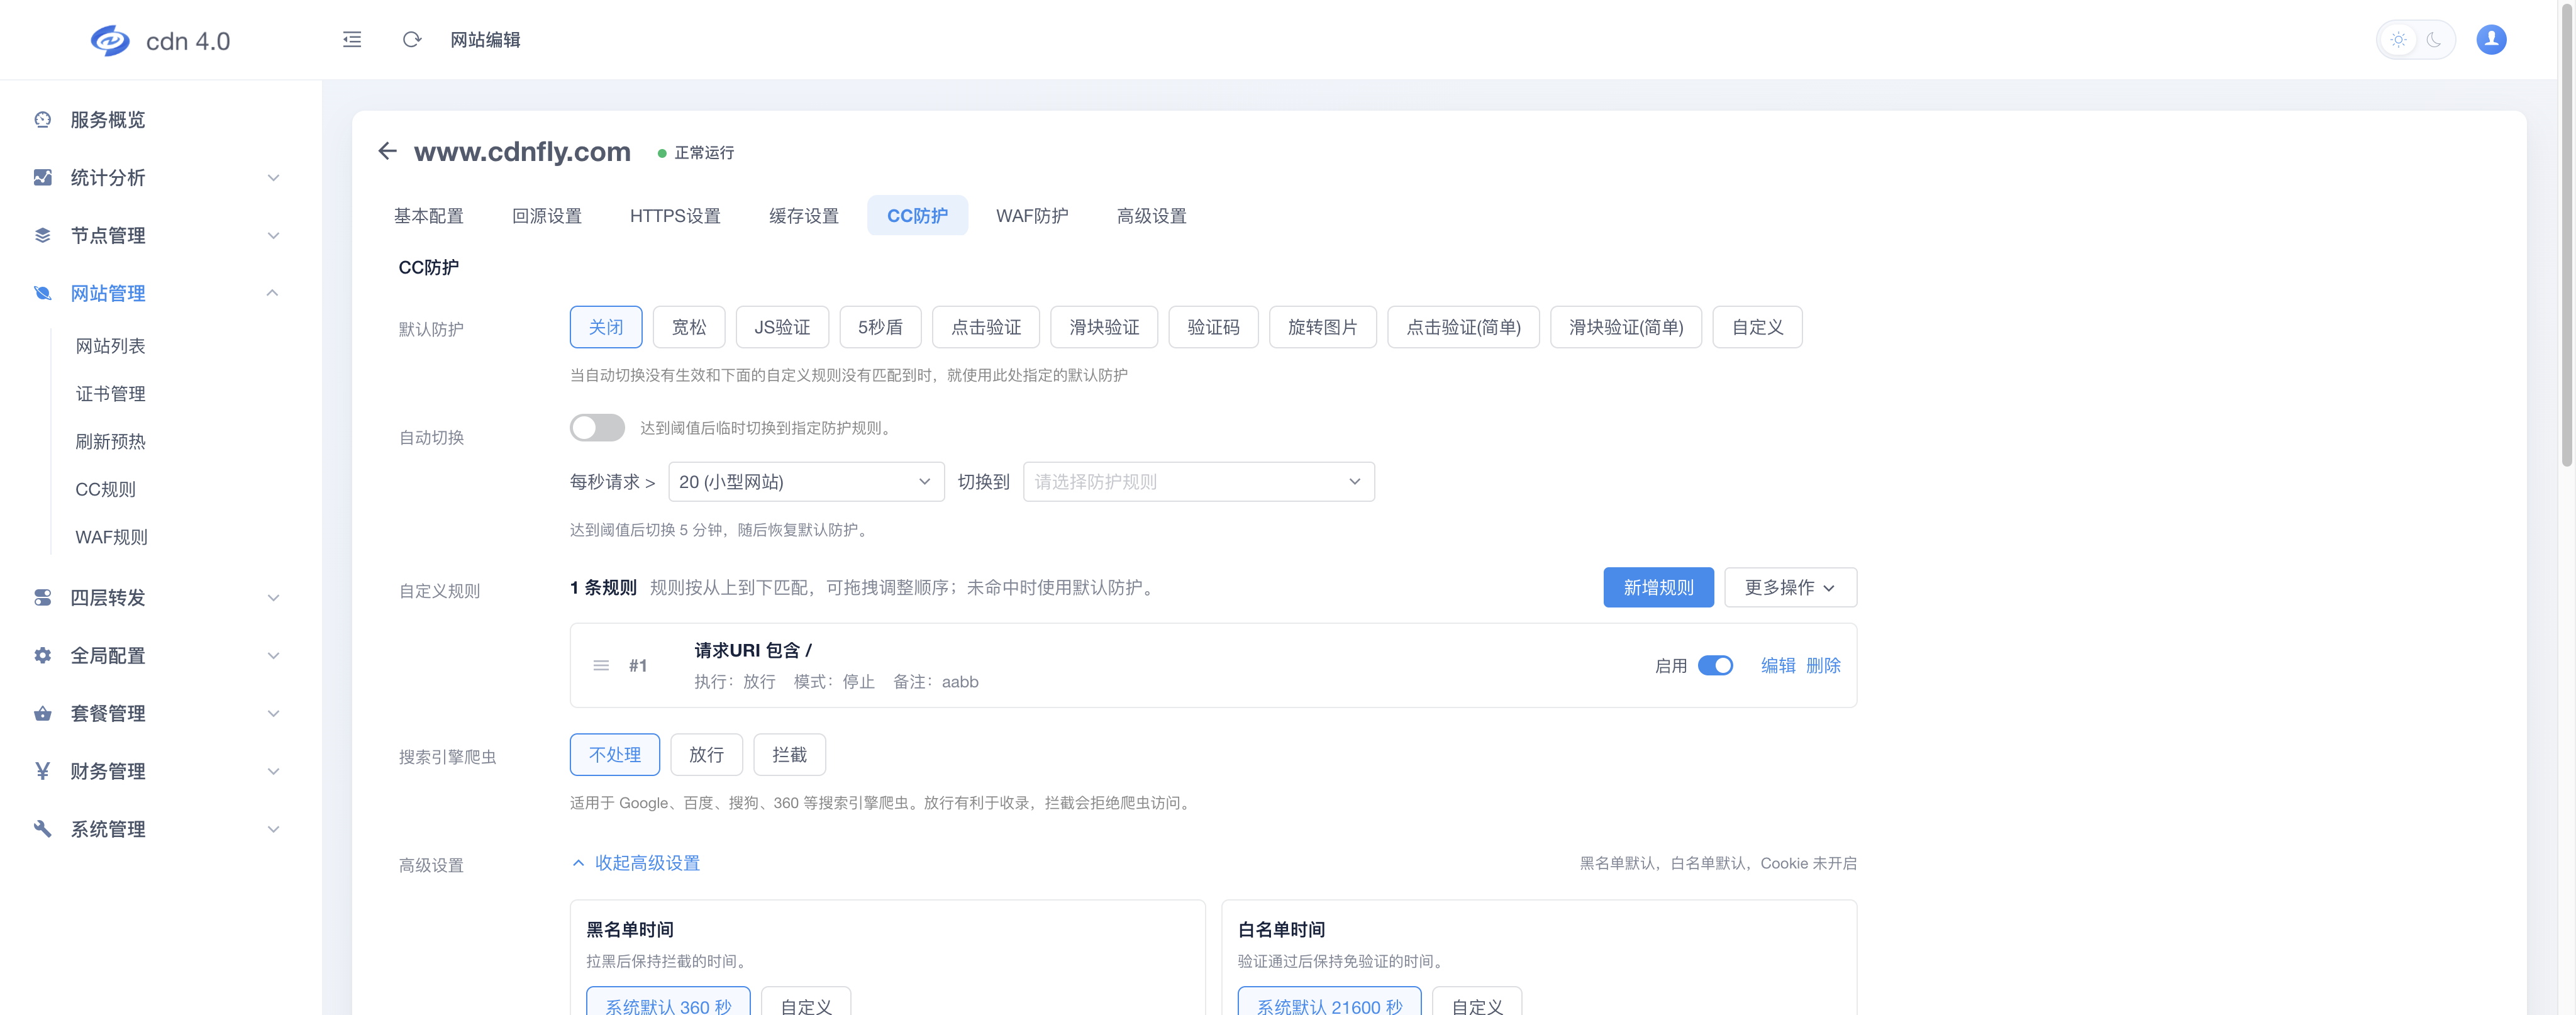Open the 每秒请求 20 (小型网站) dropdown
This screenshot has width=2576, height=1015.
pyautogui.click(x=806, y=482)
